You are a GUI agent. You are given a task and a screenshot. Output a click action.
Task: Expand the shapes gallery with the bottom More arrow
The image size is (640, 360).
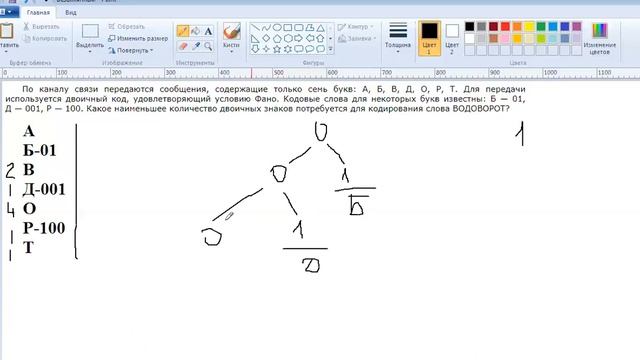(330, 49)
